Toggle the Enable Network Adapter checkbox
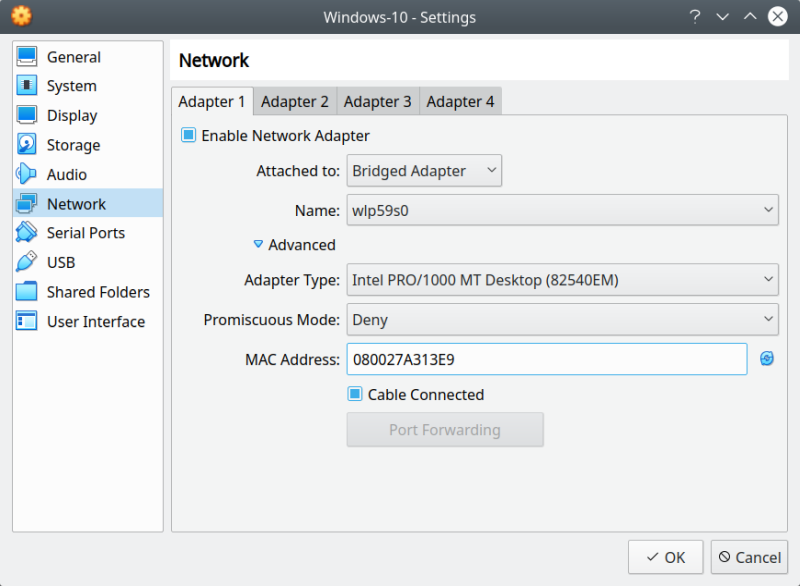 (x=188, y=135)
